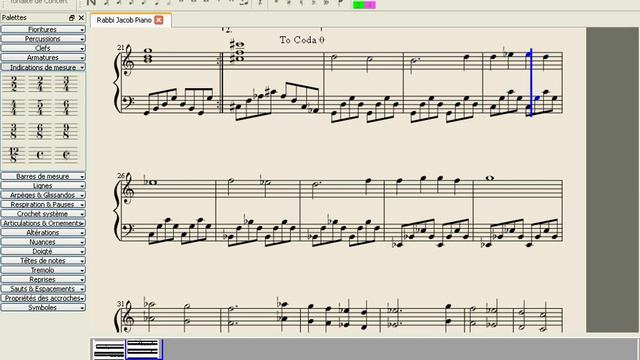Click the first page thumbnail in navigator

point(109,349)
